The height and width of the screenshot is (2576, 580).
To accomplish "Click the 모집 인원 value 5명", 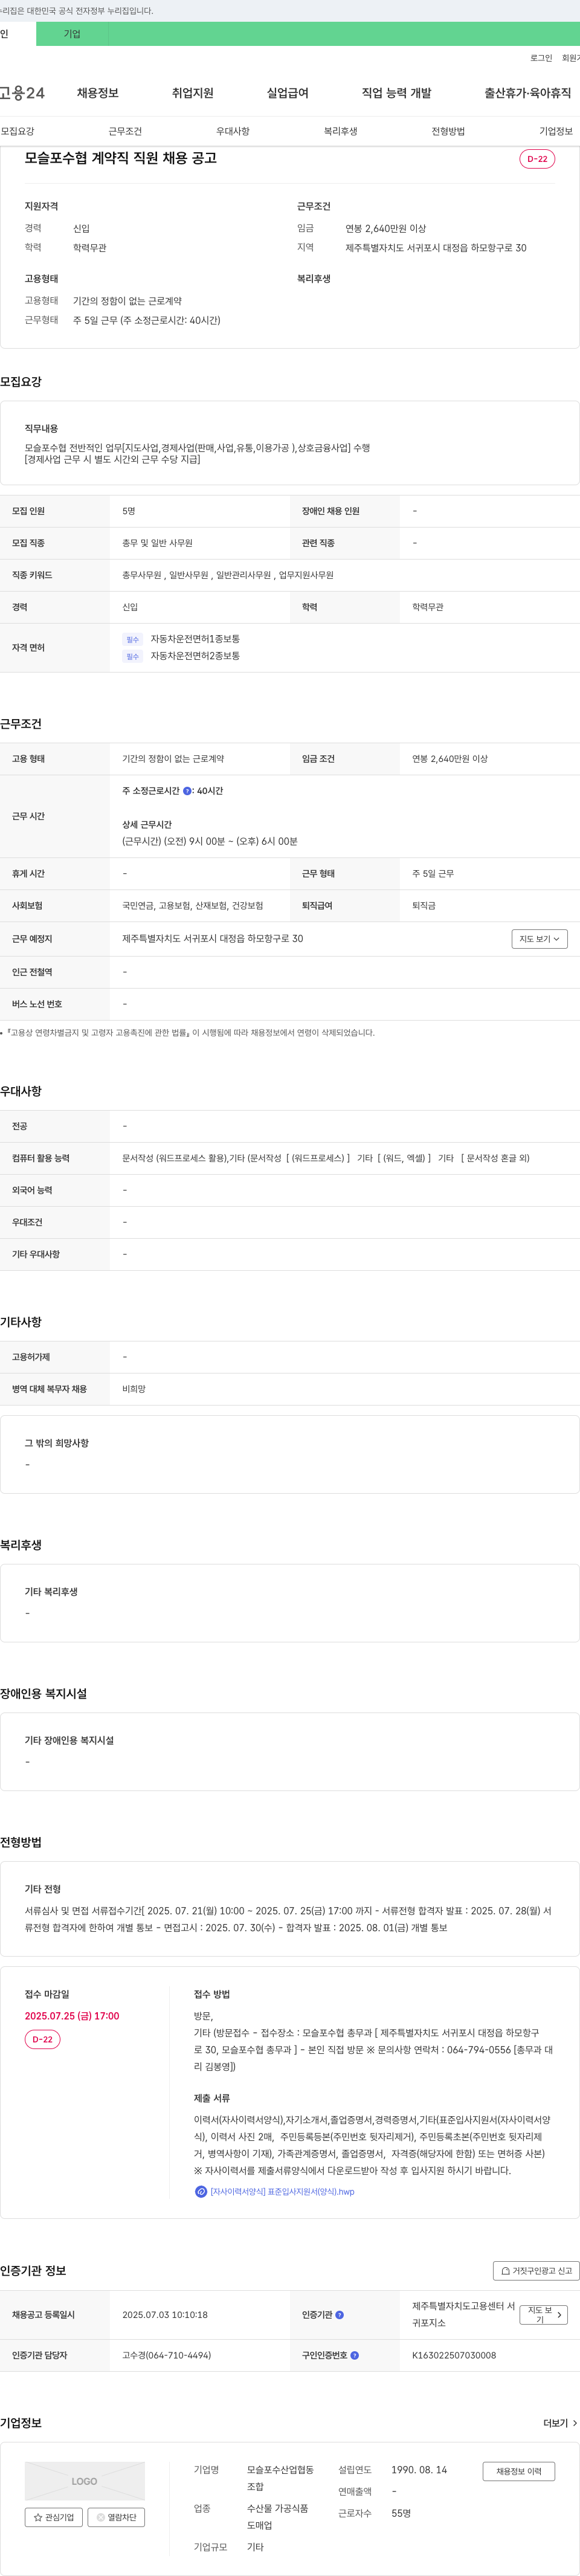I will [x=129, y=511].
